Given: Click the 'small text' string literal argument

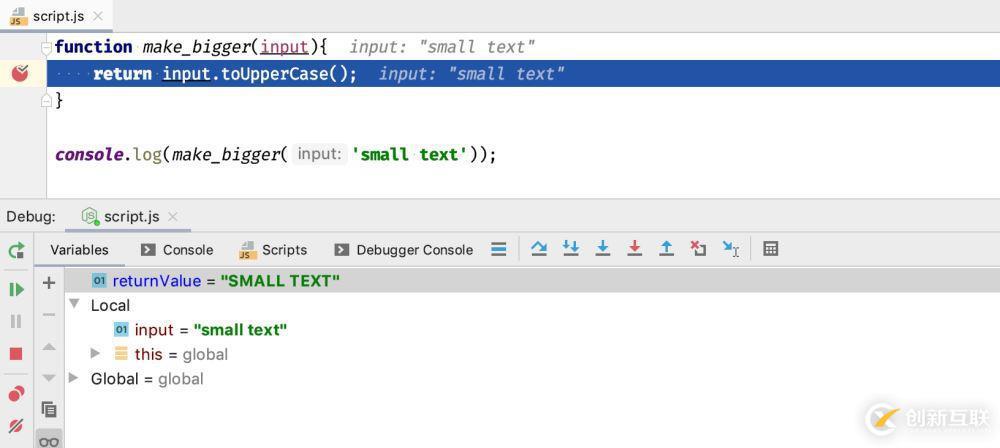Looking at the screenshot, I should tap(410, 154).
